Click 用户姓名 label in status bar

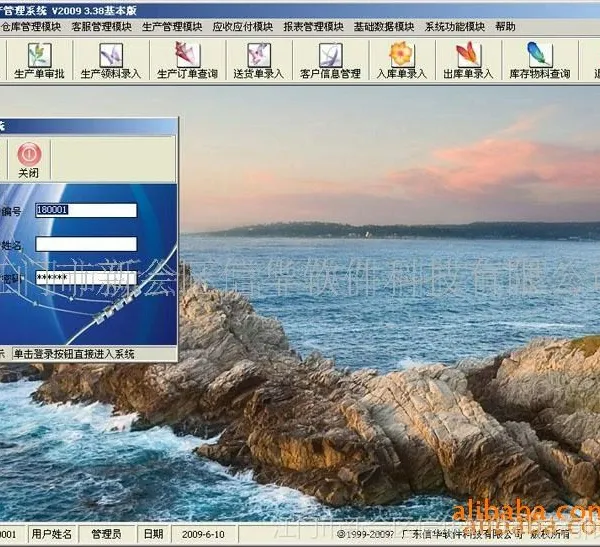(52, 534)
